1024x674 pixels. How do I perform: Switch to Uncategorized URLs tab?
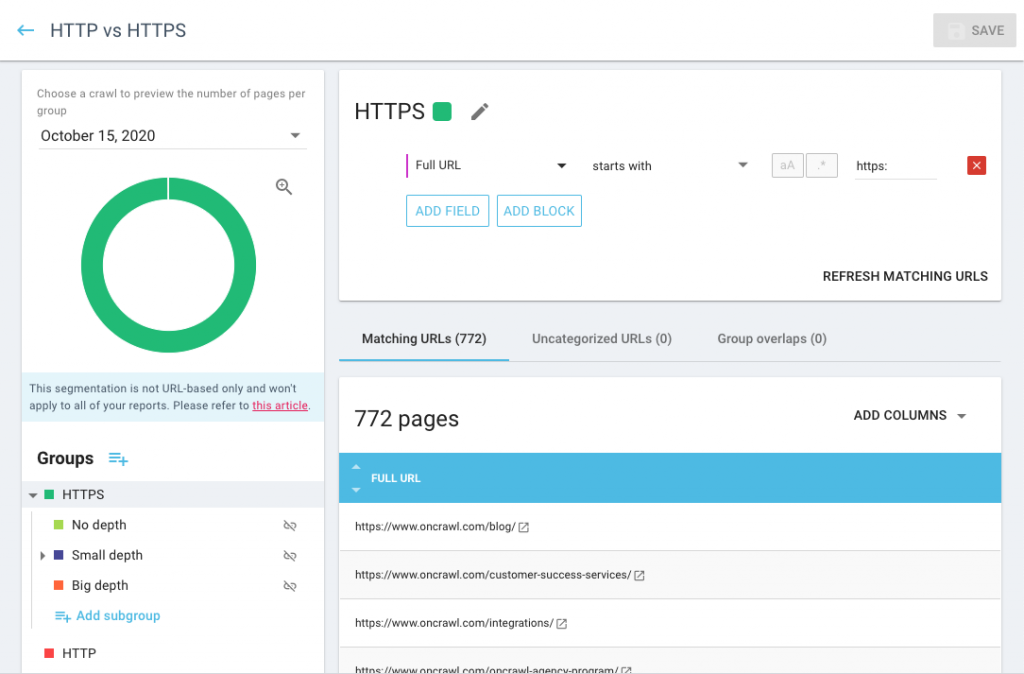[601, 339]
